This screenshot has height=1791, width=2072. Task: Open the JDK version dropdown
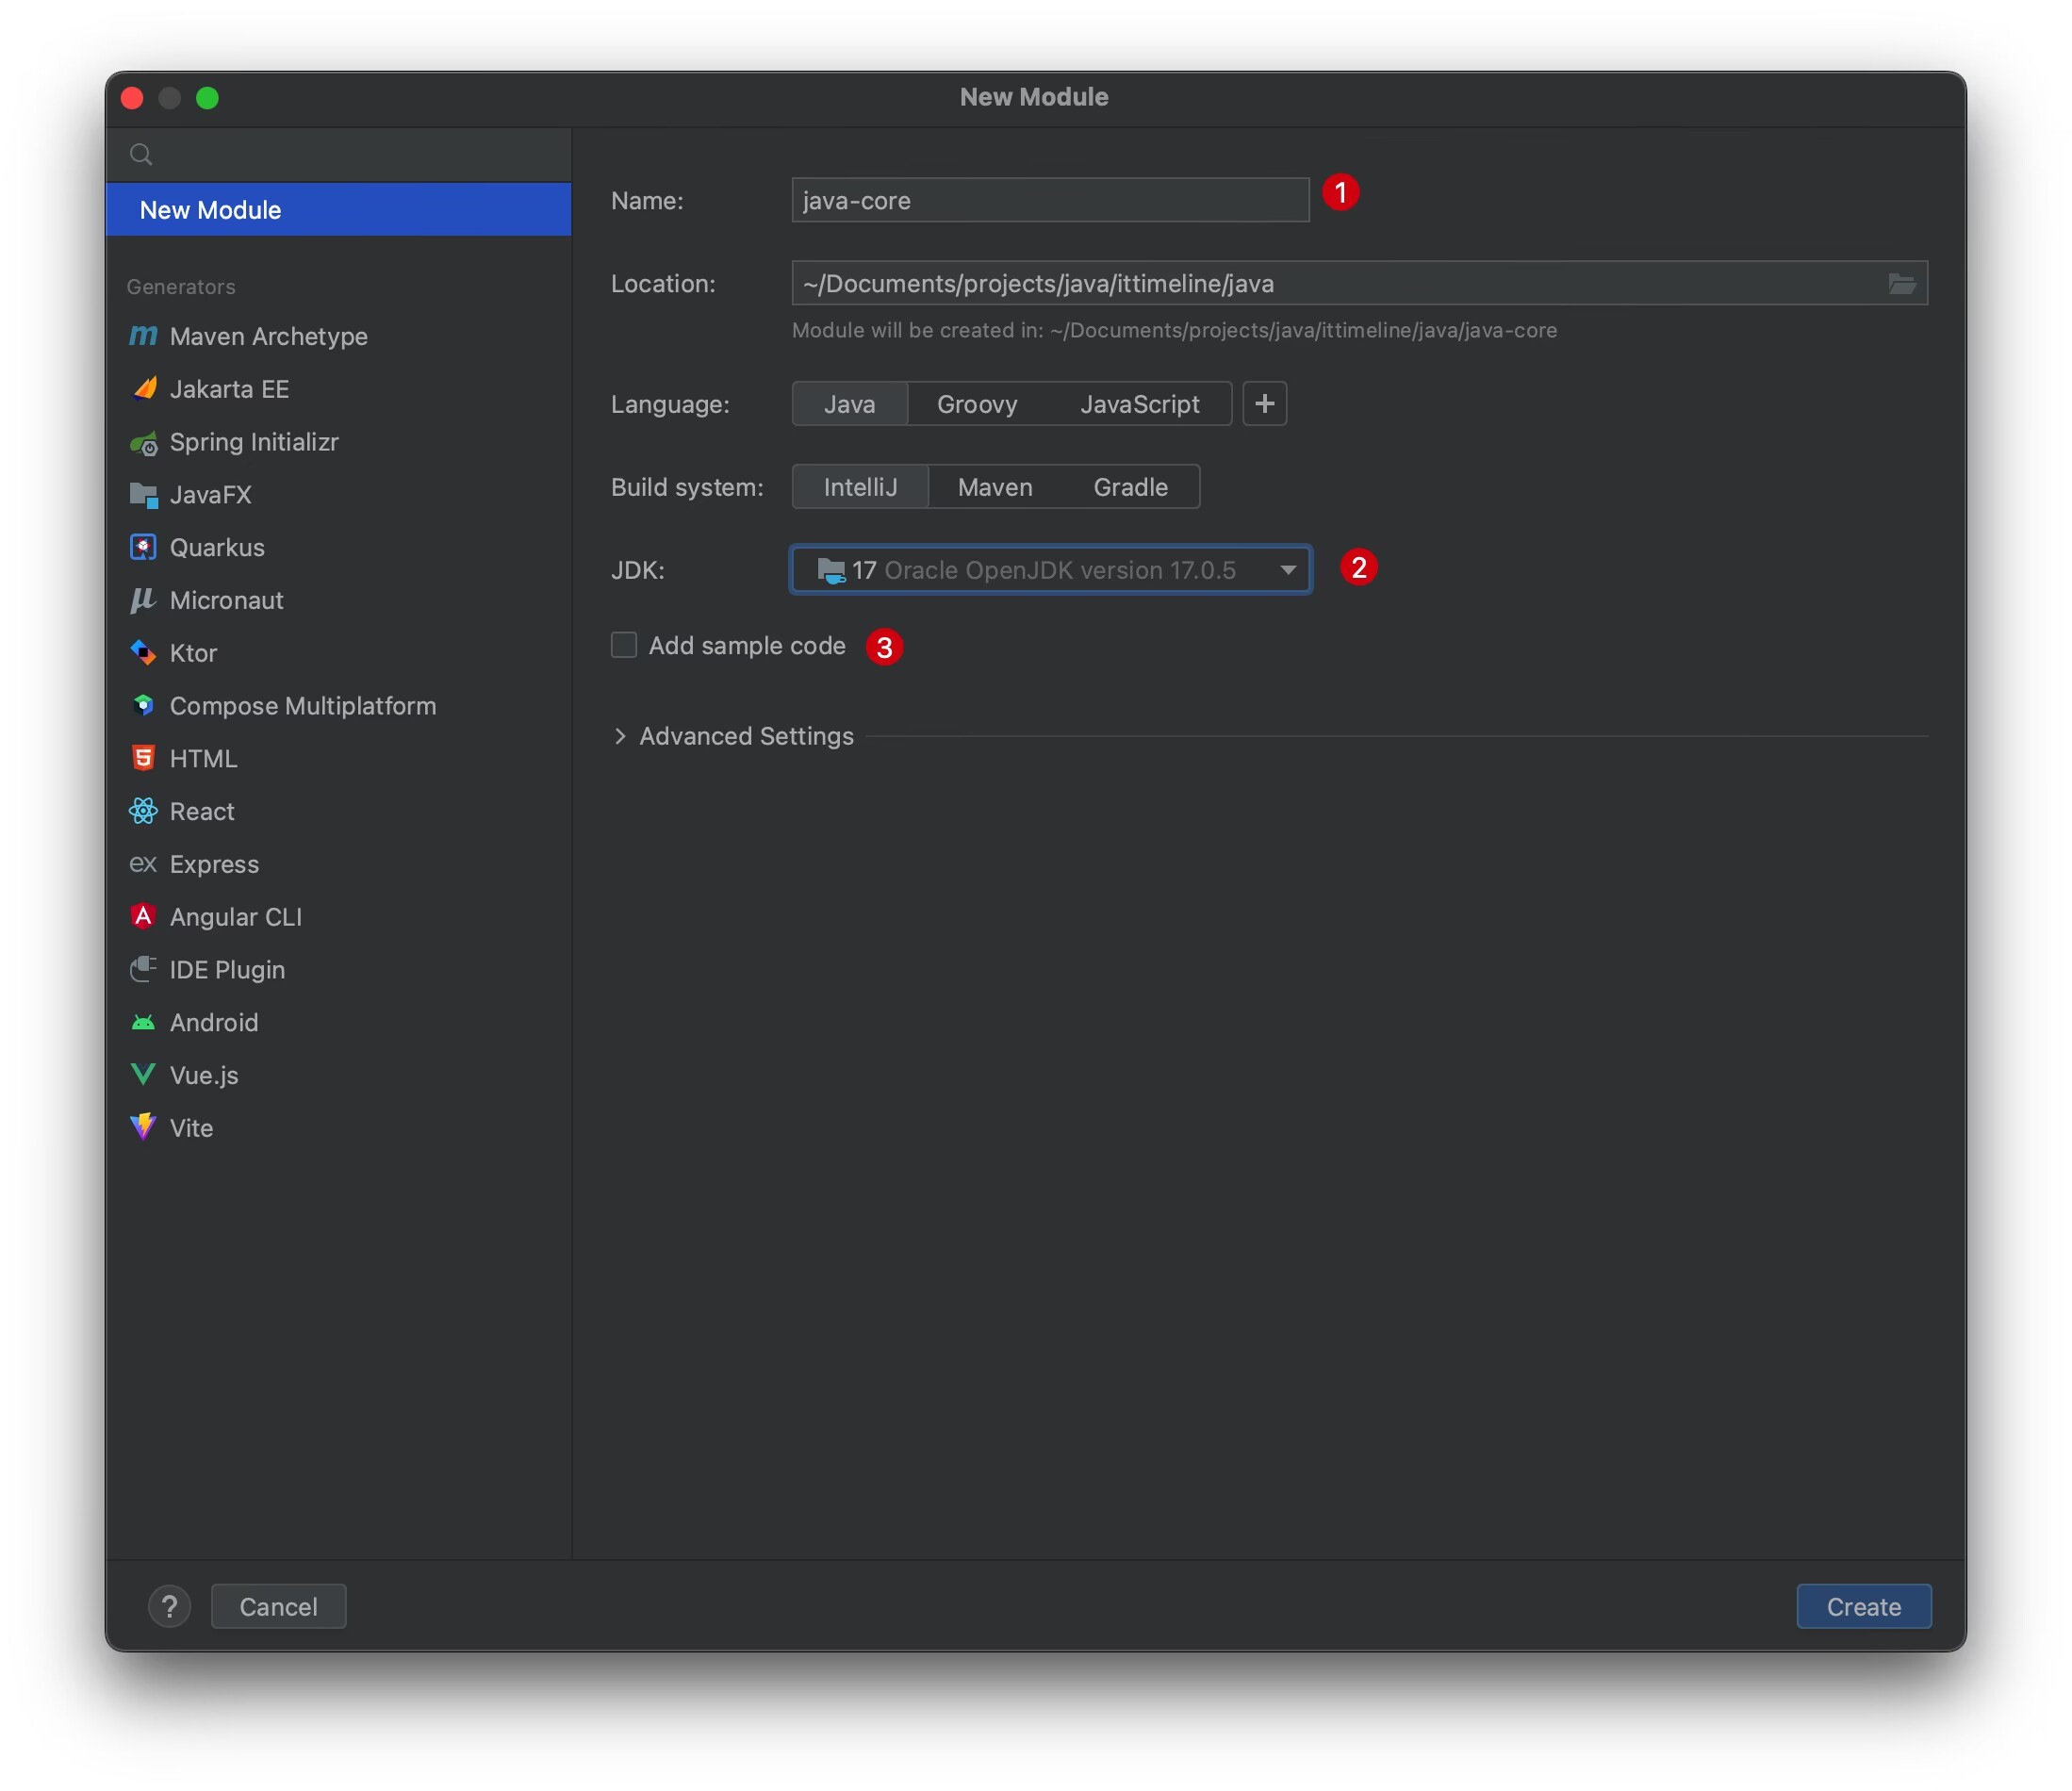point(1051,570)
